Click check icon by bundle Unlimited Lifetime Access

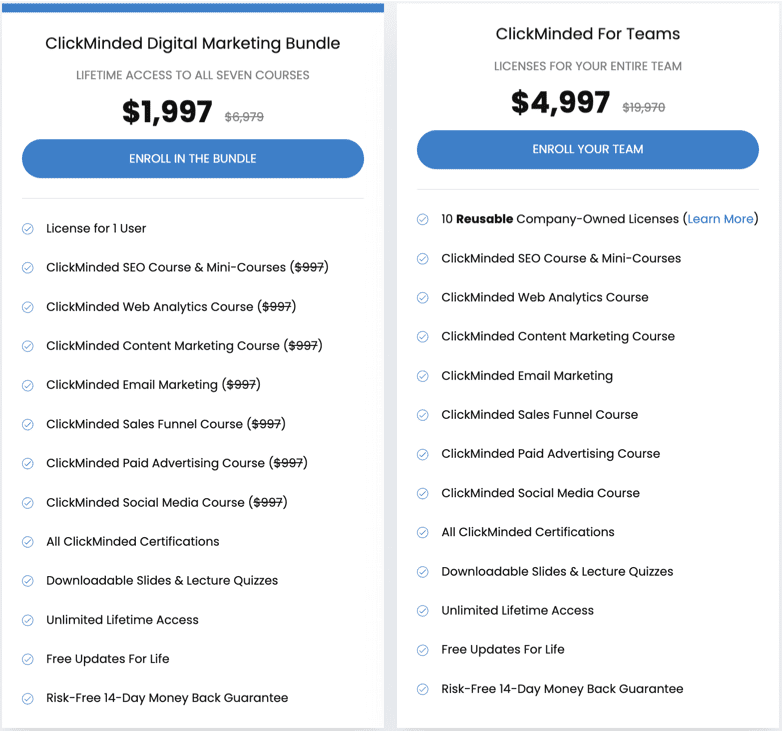click(x=28, y=620)
